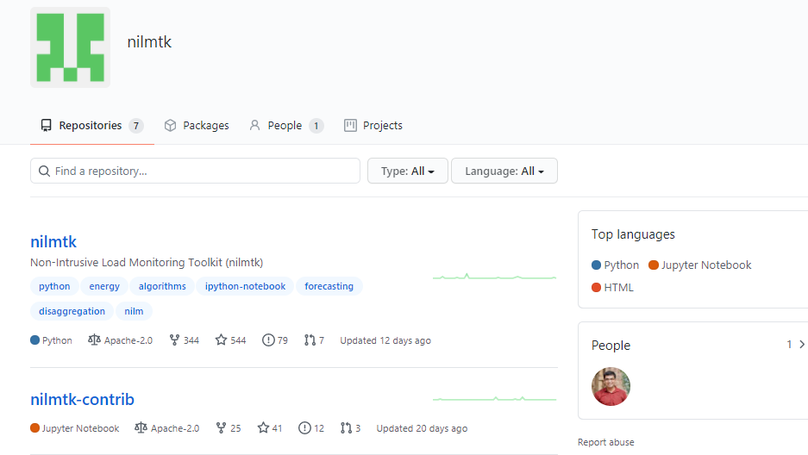Switch to the Projects tab

point(372,126)
